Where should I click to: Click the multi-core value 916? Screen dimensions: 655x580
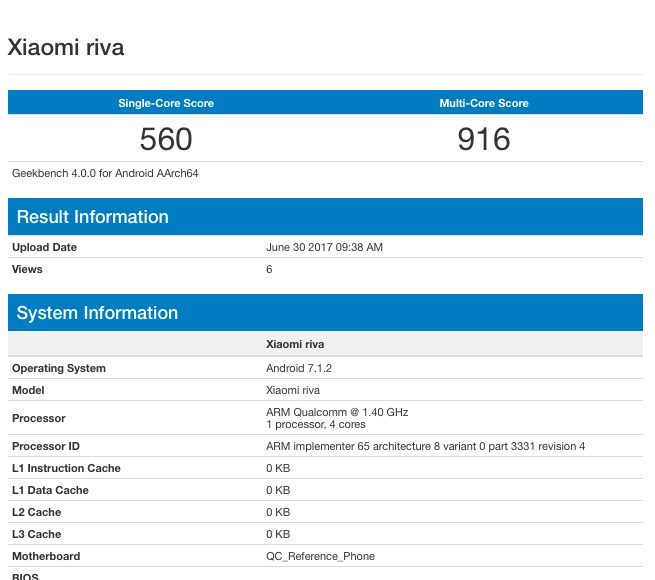484,139
